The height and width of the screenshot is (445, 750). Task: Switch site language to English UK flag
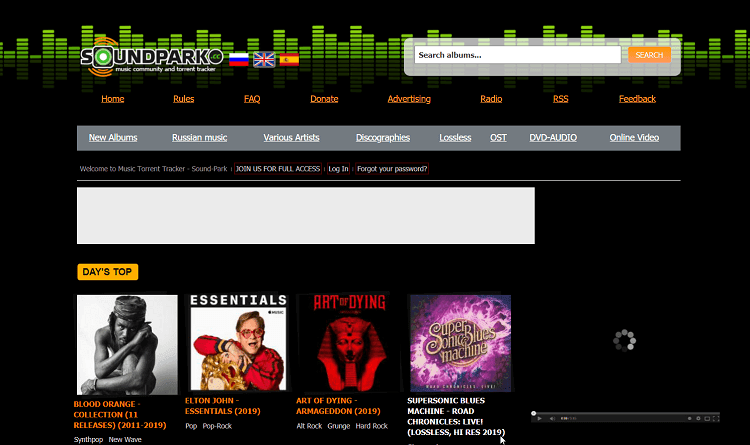click(264, 59)
